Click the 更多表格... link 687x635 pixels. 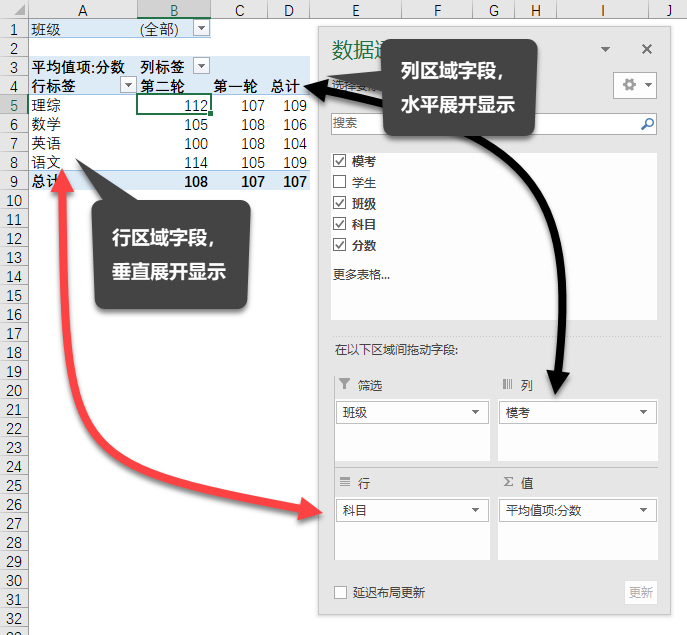pos(361,275)
